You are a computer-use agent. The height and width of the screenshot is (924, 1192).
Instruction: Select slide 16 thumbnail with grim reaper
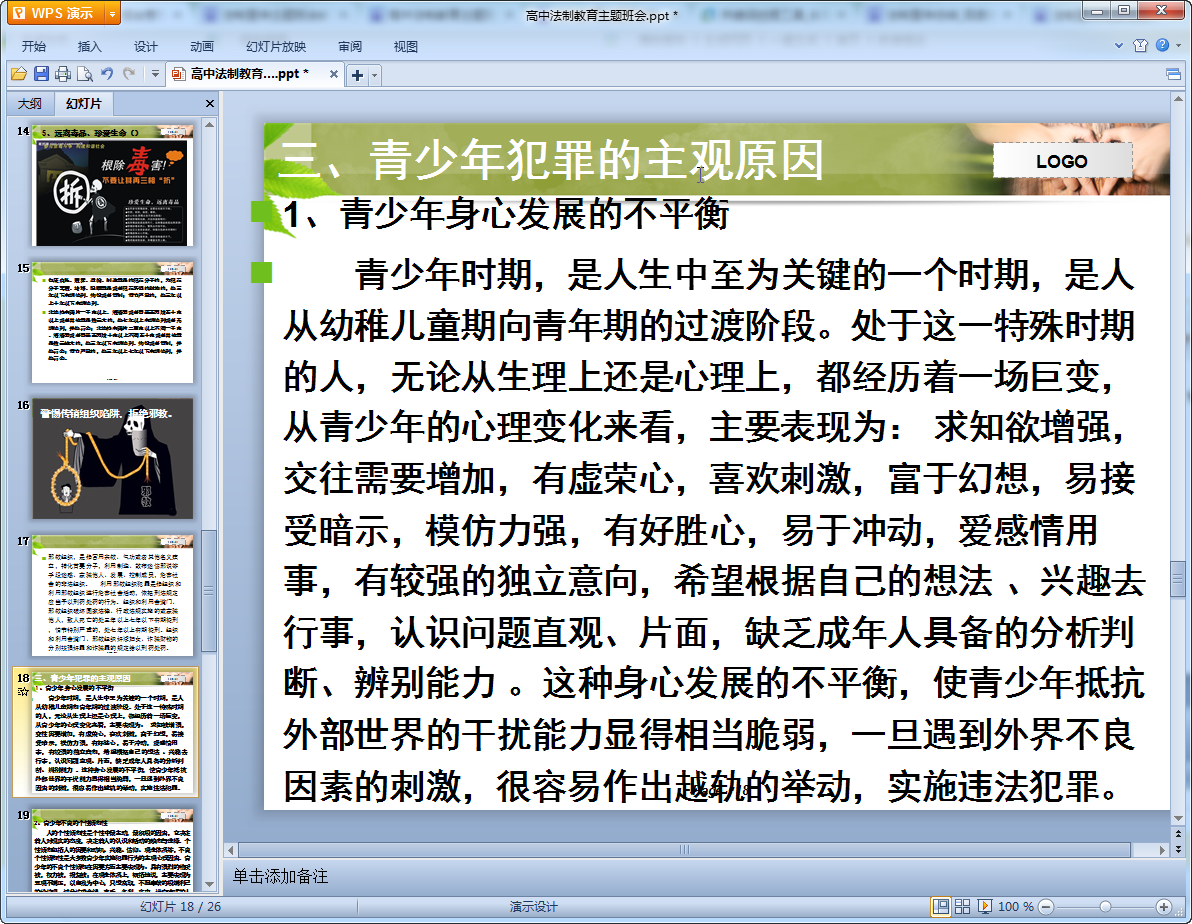tap(113, 459)
